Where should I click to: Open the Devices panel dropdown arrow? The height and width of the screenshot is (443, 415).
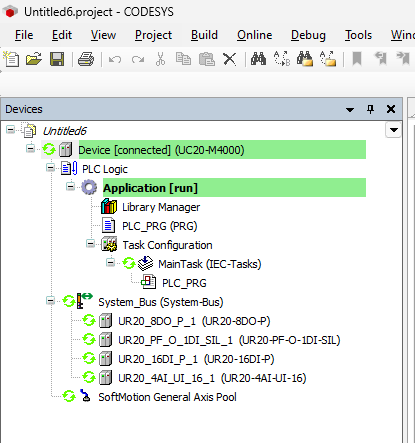click(x=350, y=109)
